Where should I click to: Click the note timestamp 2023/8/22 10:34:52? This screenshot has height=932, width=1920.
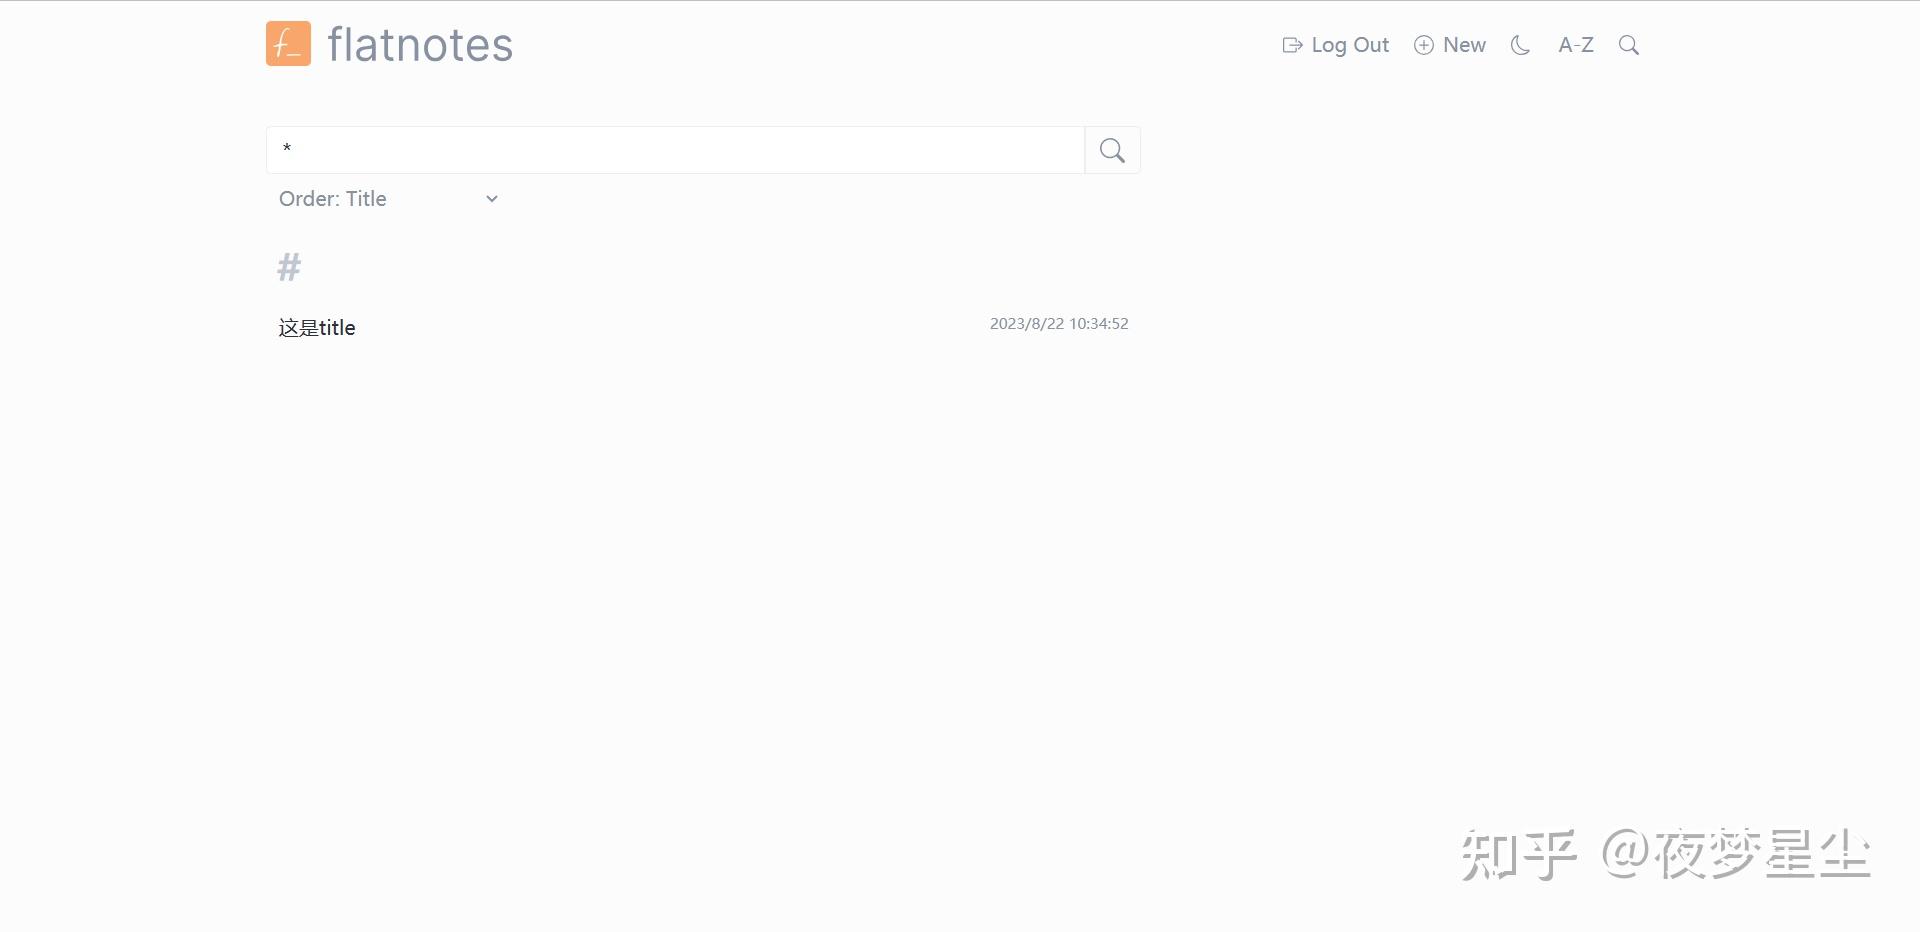[x=1058, y=323]
